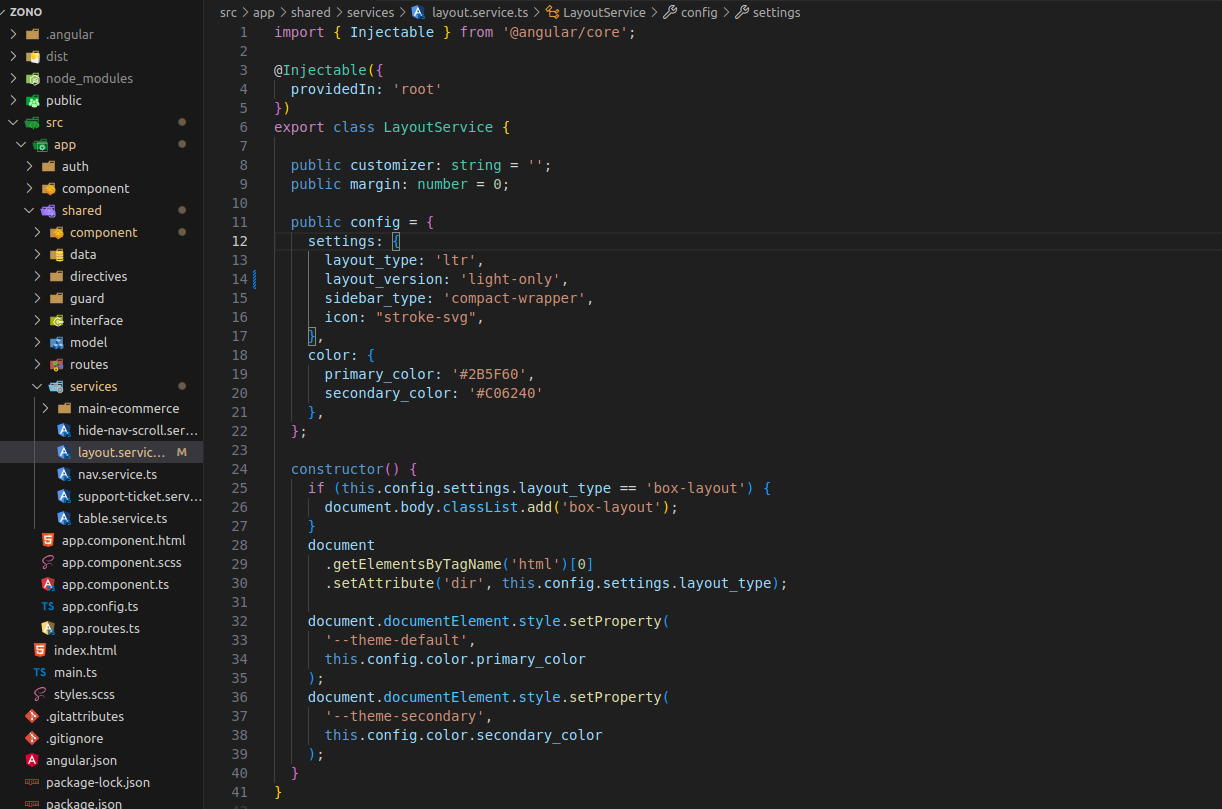Expand the .angular folder
The height and width of the screenshot is (809, 1222).
[13, 34]
